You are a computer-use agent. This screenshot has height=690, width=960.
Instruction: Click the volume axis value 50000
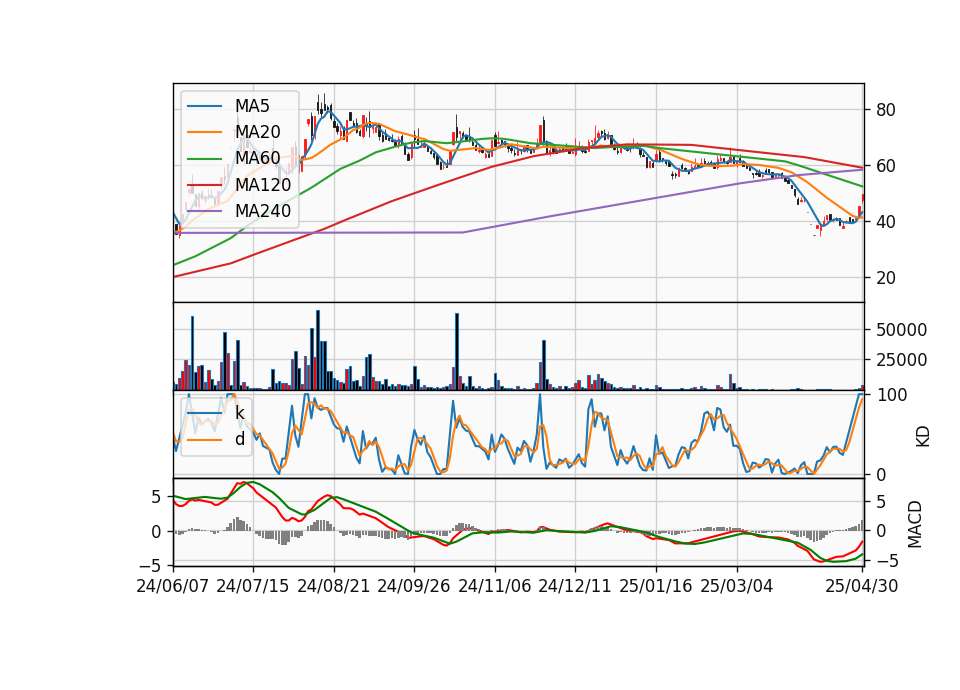(901, 330)
